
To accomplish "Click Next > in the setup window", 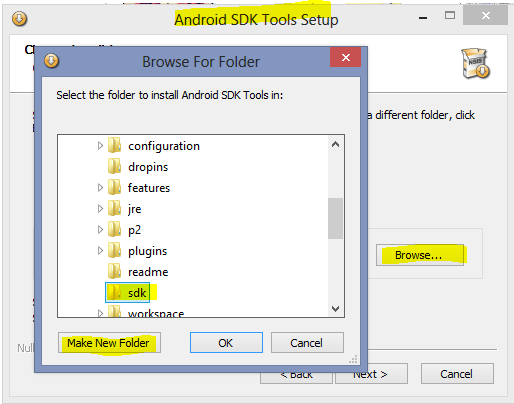I will point(371,374).
